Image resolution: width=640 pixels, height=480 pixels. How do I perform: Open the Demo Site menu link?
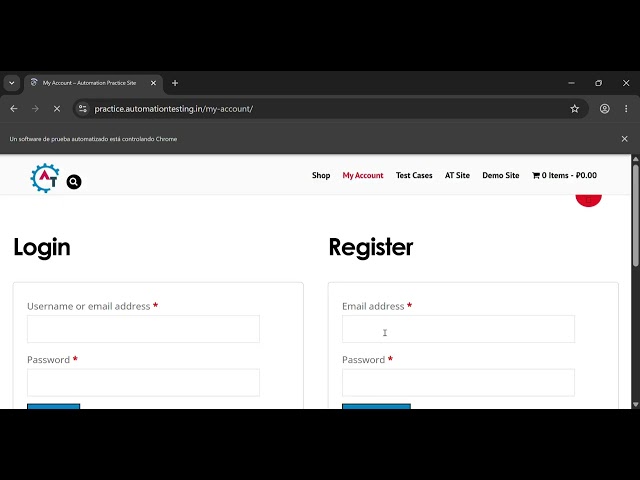pyautogui.click(x=501, y=176)
